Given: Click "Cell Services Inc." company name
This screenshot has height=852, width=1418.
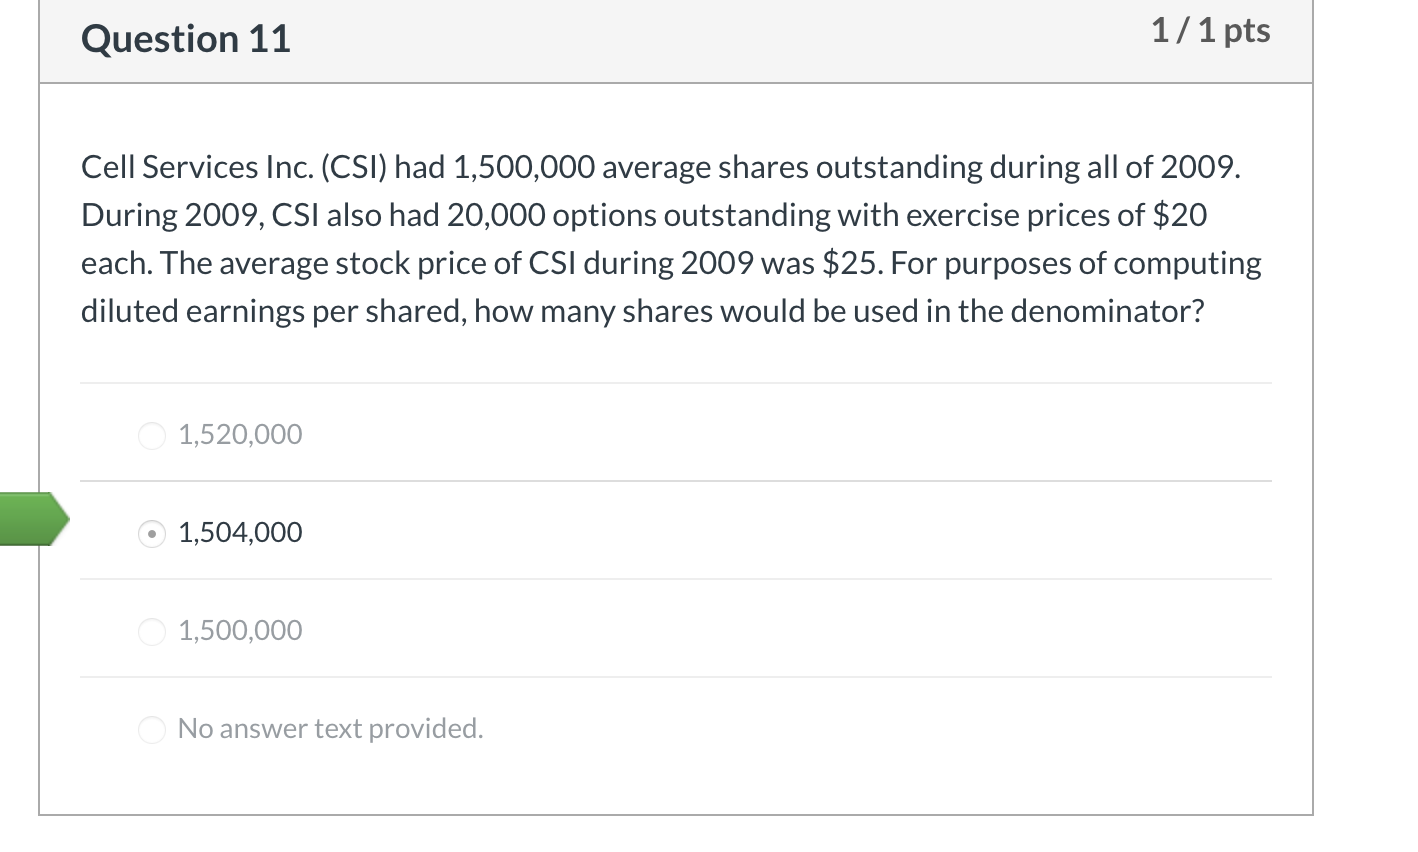Looking at the screenshot, I should coord(197,167).
